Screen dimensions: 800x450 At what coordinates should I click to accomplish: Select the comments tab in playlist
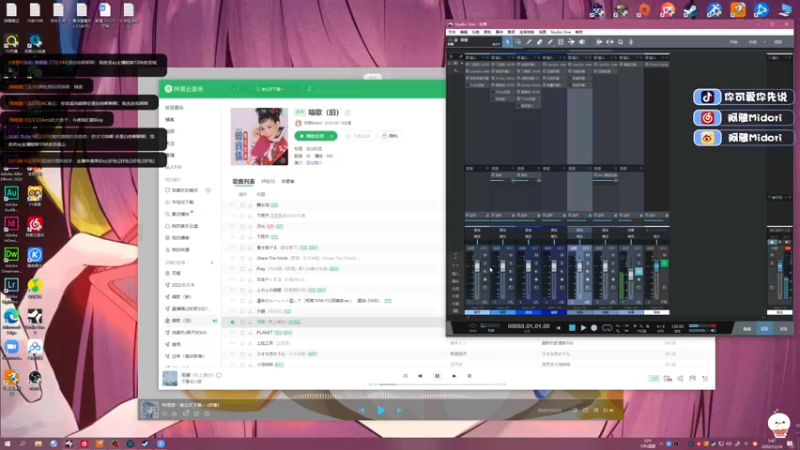point(268,181)
